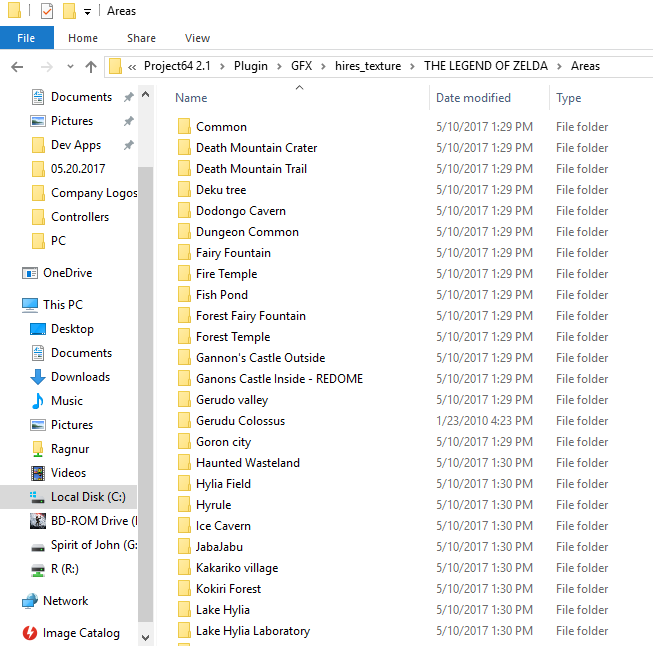Click Project64 2.1 in the address bar
The height and width of the screenshot is (649, 653).
coord(177,66)
